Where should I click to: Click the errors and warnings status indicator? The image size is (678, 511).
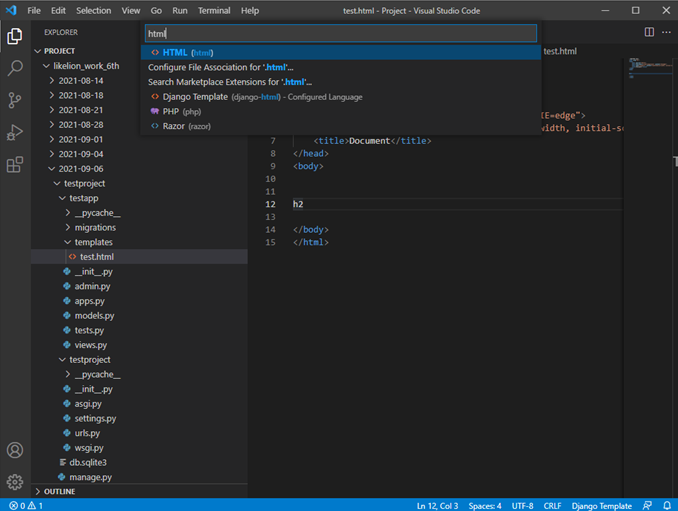(x=26, y=505)
